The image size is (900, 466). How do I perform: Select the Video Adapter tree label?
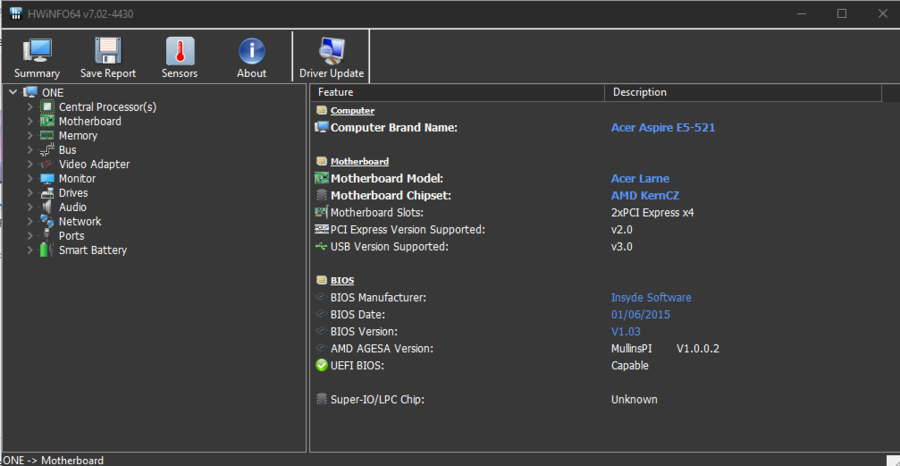point(94,164)
